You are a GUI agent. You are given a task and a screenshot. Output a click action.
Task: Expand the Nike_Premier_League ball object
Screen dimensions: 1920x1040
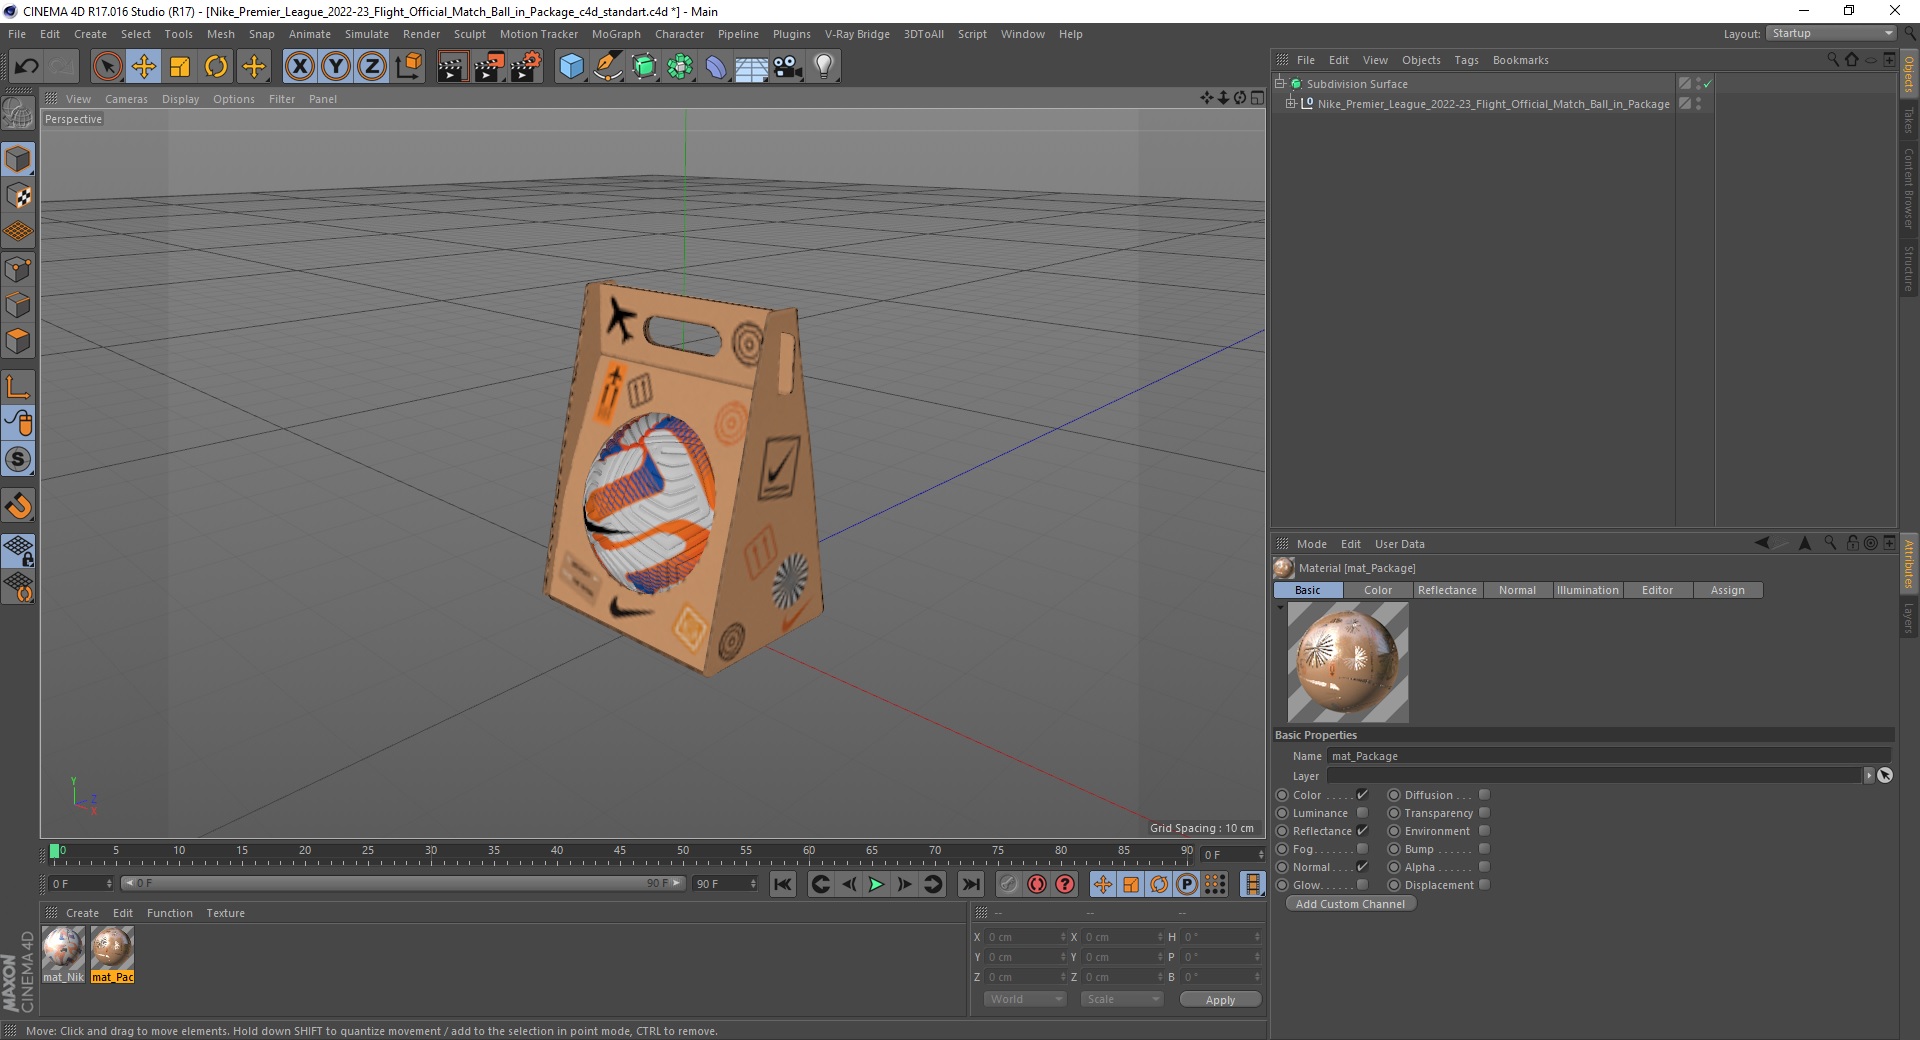[1291, 103]
